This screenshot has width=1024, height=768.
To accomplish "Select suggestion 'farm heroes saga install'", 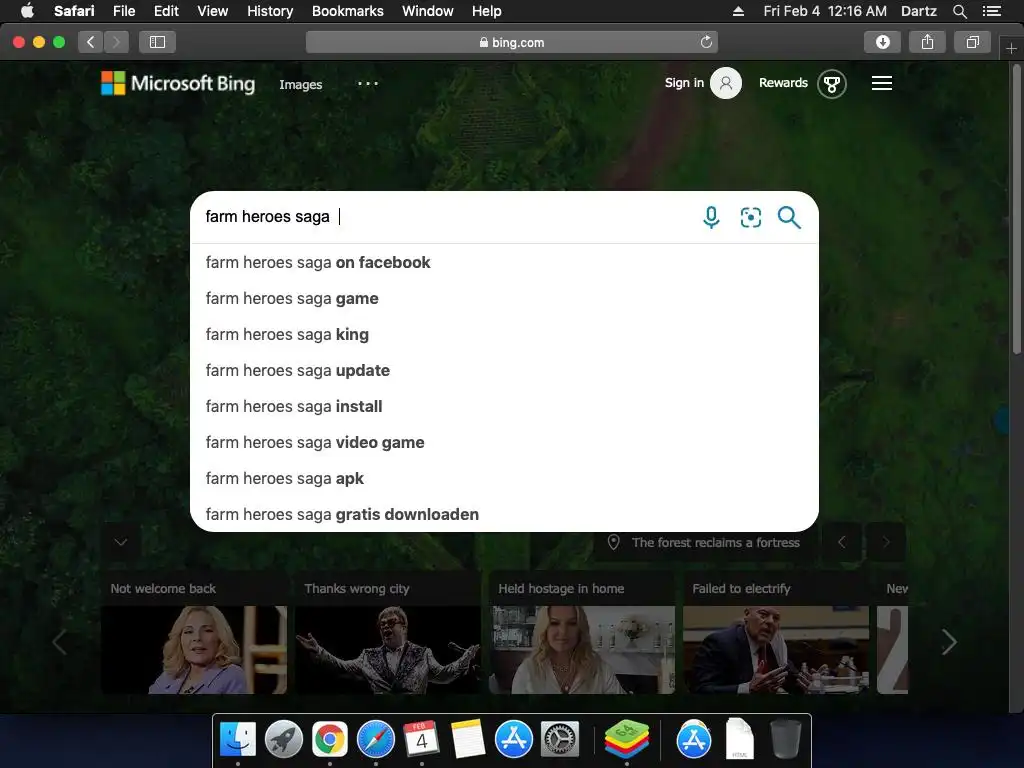I will [x=504, y=406].
